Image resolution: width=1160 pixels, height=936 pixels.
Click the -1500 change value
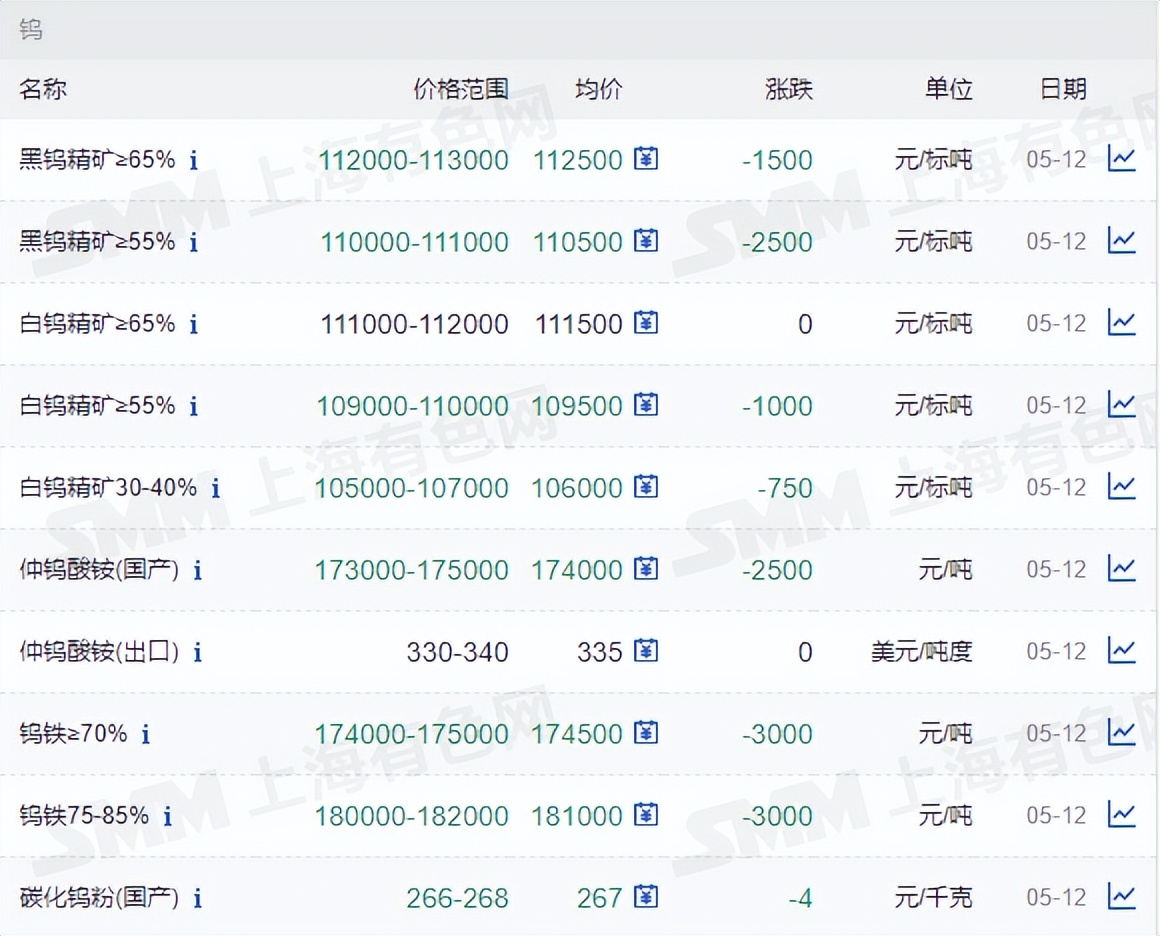click(x=778, y=161)
